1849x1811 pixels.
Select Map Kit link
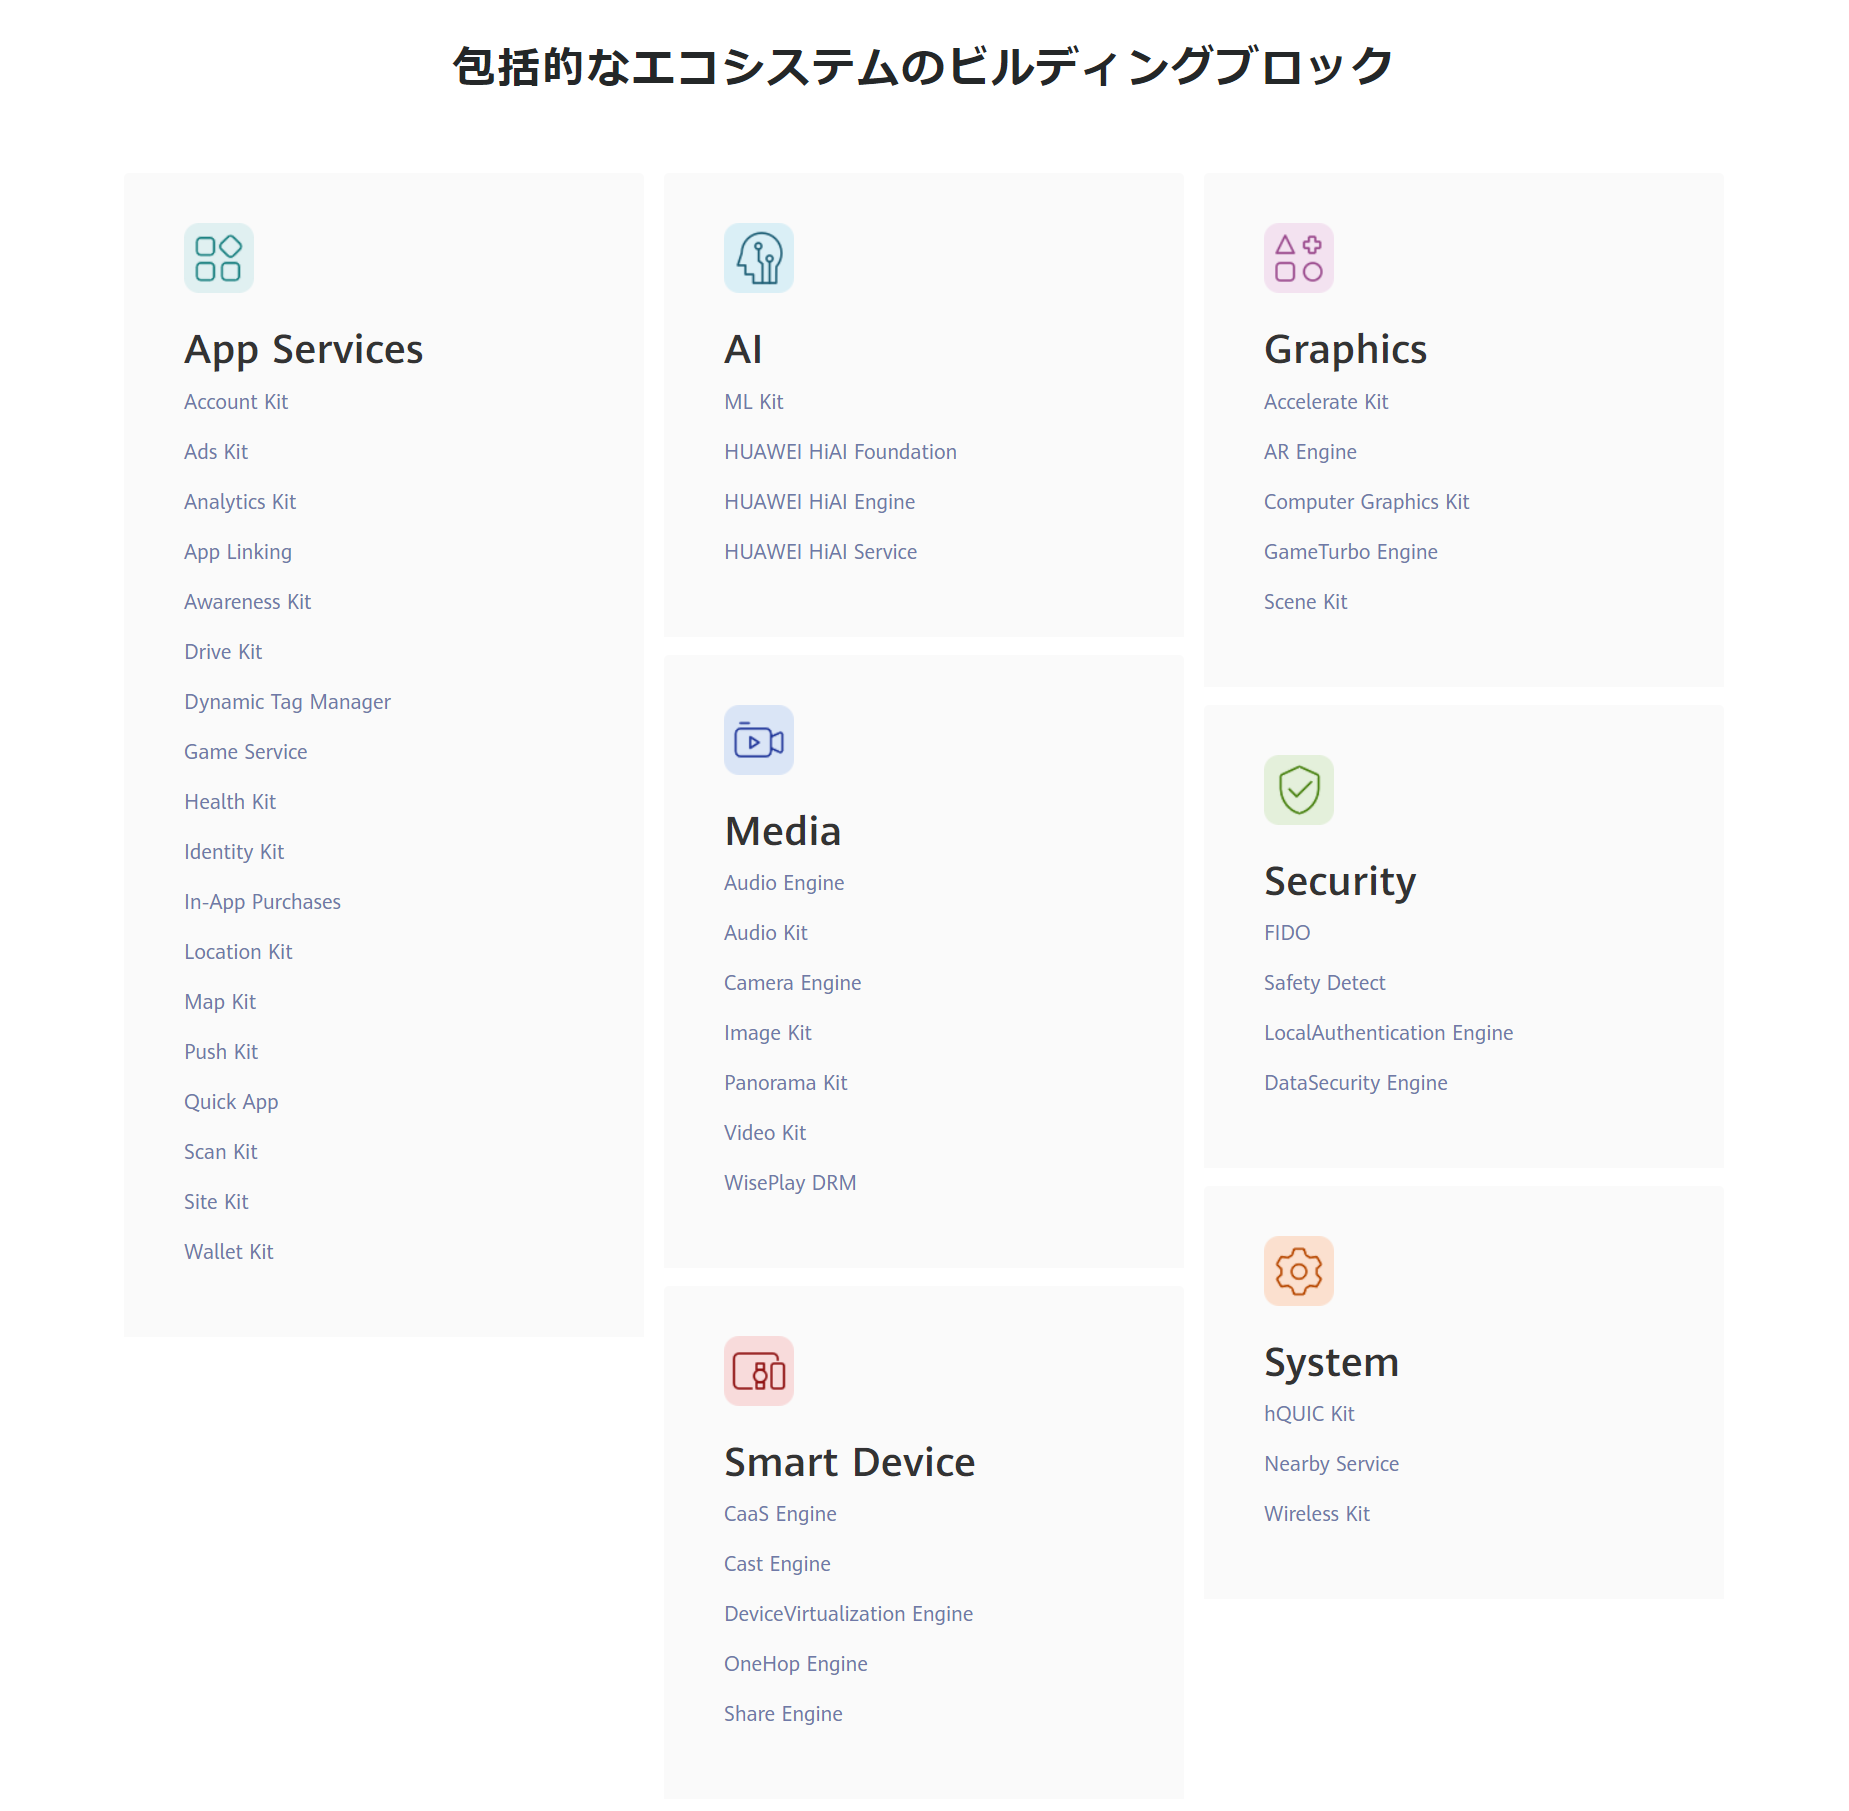click(220, 1002)
